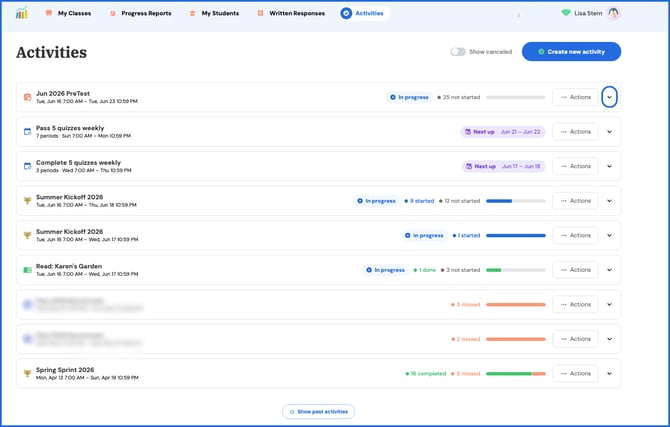Click the 3 not started label
Image resolution: width=670 pixels, height=427 pixels.
tap(460, 270)
